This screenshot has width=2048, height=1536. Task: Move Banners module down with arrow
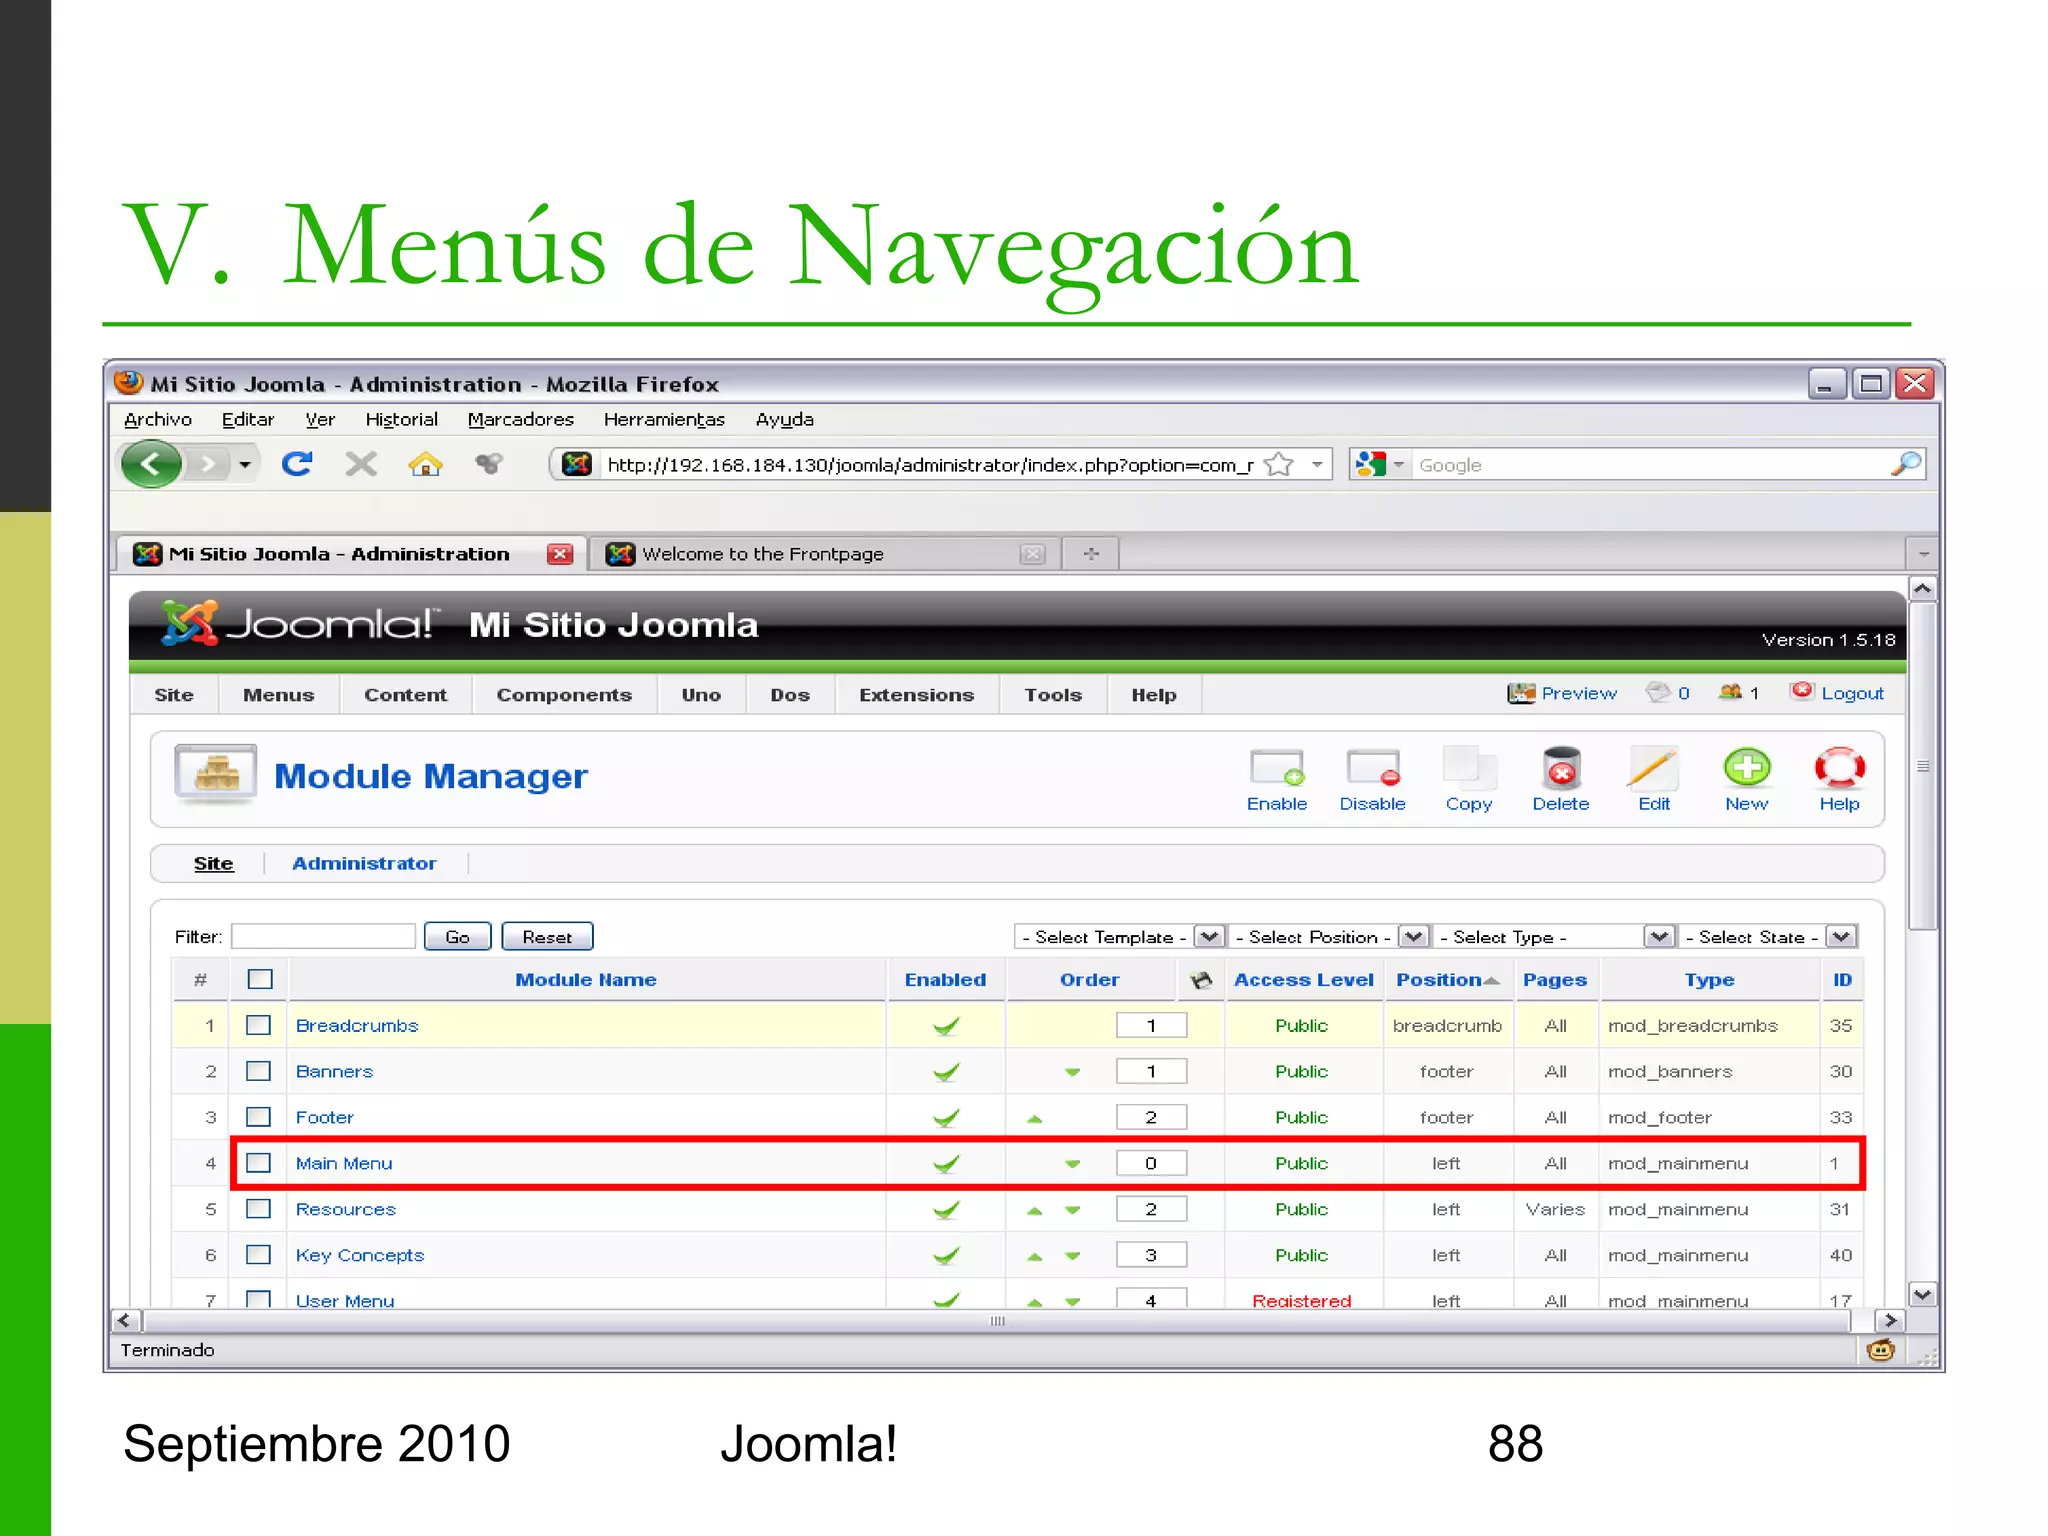[x=1073, y=1072]
